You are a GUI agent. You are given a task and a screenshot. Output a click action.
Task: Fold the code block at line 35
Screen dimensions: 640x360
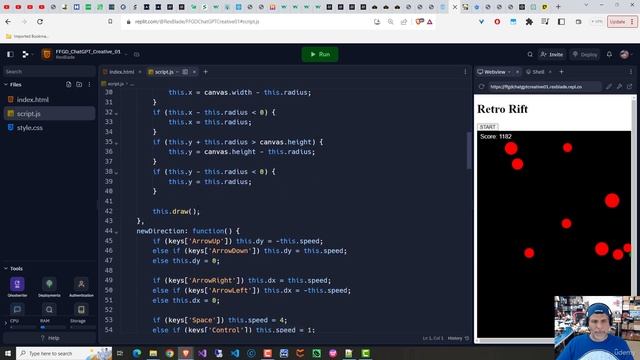click(116, 143)
